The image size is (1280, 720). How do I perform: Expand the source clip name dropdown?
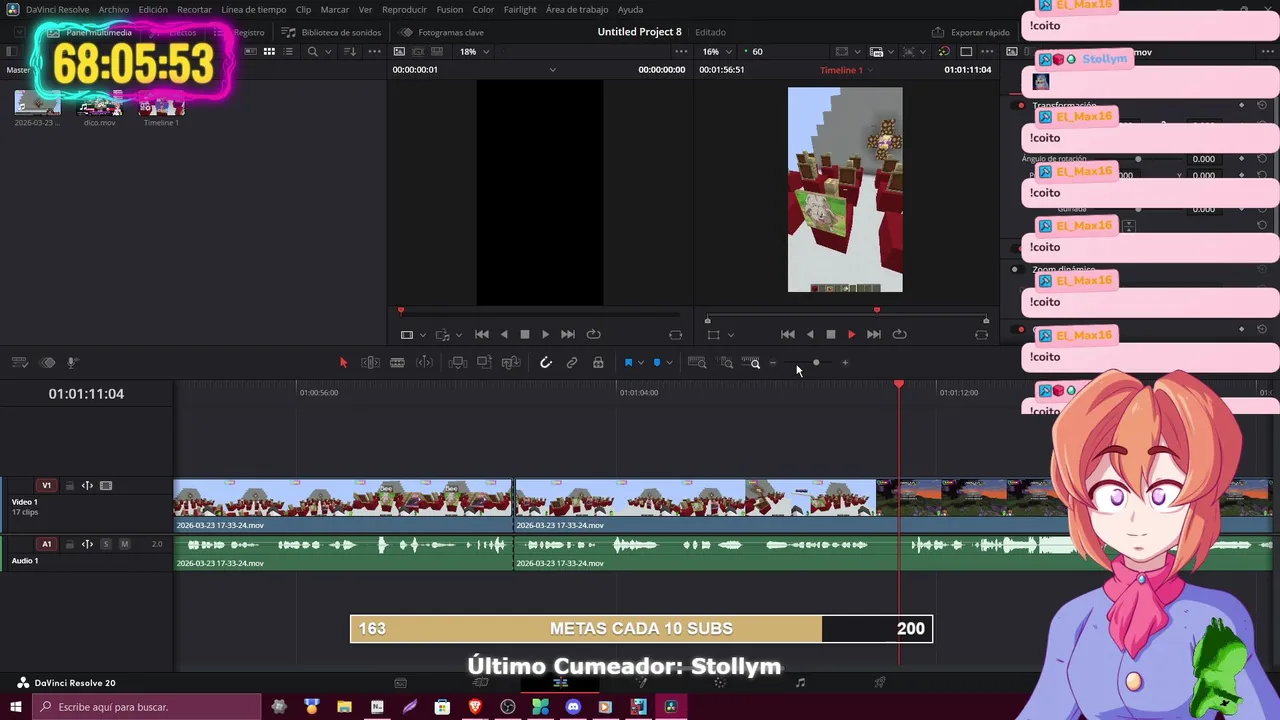[553, 70]
